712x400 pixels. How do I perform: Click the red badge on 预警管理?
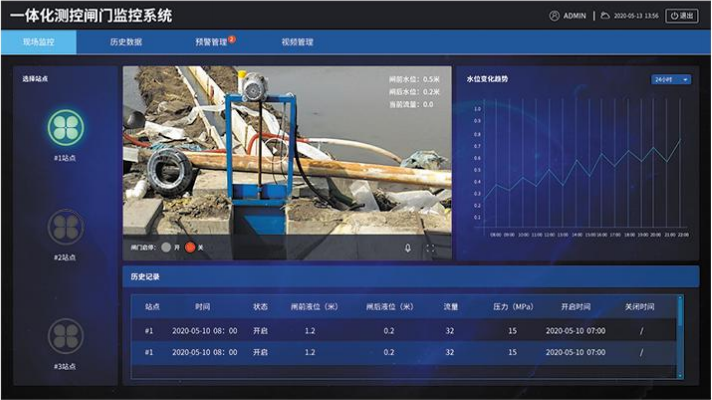pos(232,39)
